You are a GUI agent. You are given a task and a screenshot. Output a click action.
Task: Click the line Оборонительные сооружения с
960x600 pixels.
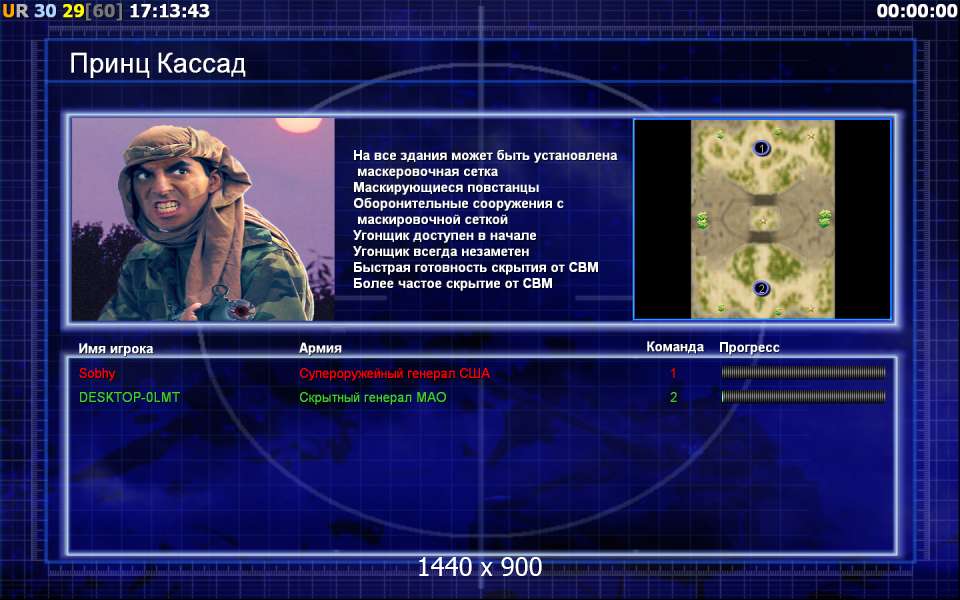pos(458,203)
